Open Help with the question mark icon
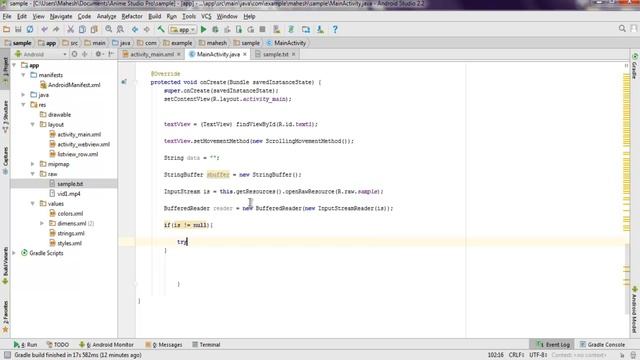This screenshot has height=360, width=640. click(335, 29)
